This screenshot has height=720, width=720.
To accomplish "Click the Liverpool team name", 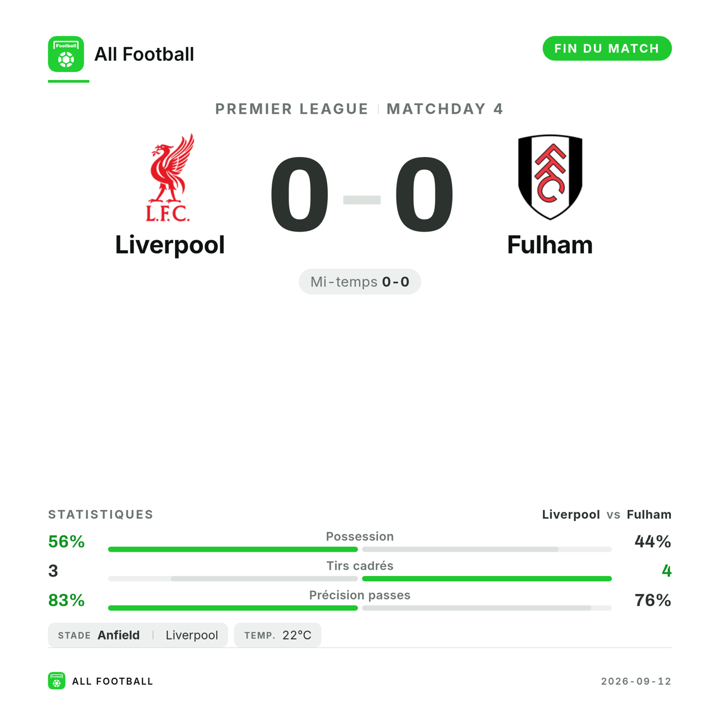I will tap(170, 245).
